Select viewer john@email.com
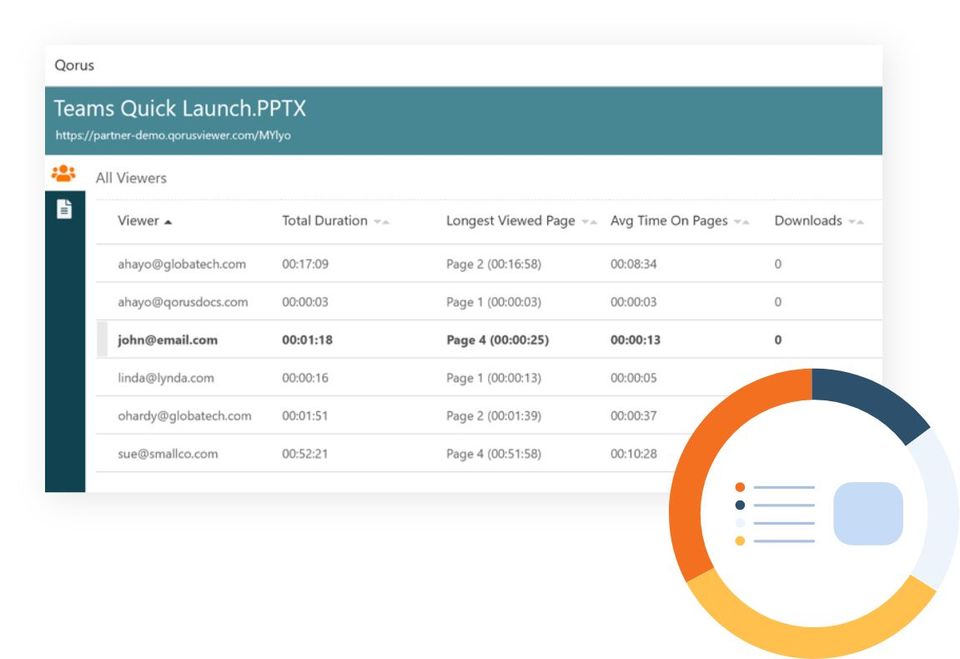The image size is (960, 659). point(168,340)
